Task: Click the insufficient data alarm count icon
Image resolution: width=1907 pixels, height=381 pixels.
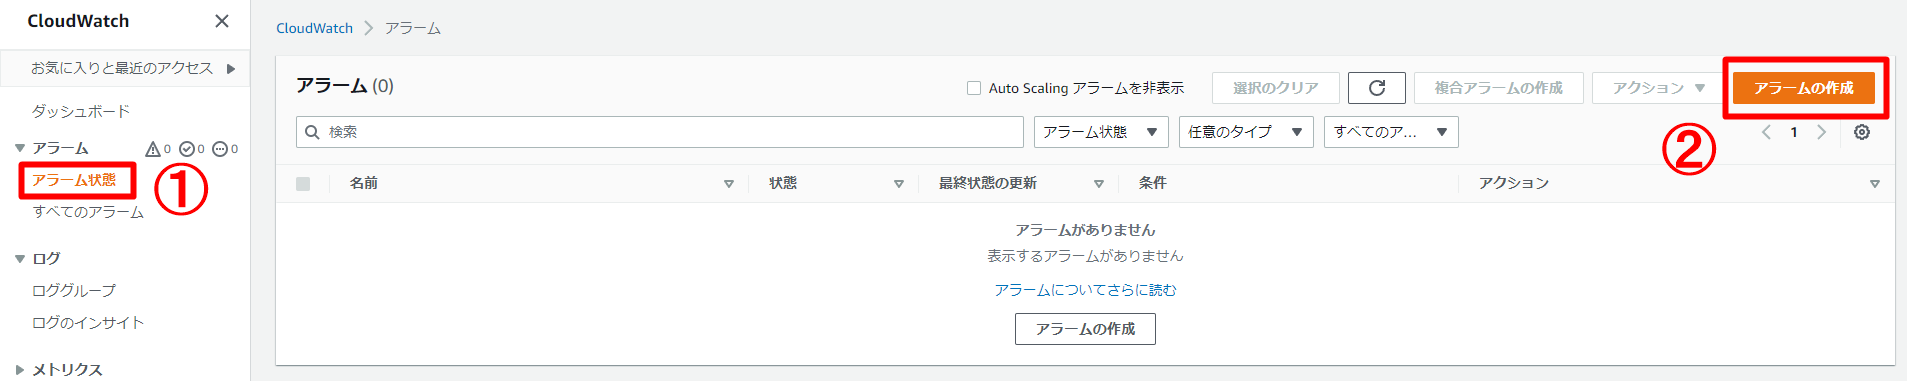Action: (225, 149)
